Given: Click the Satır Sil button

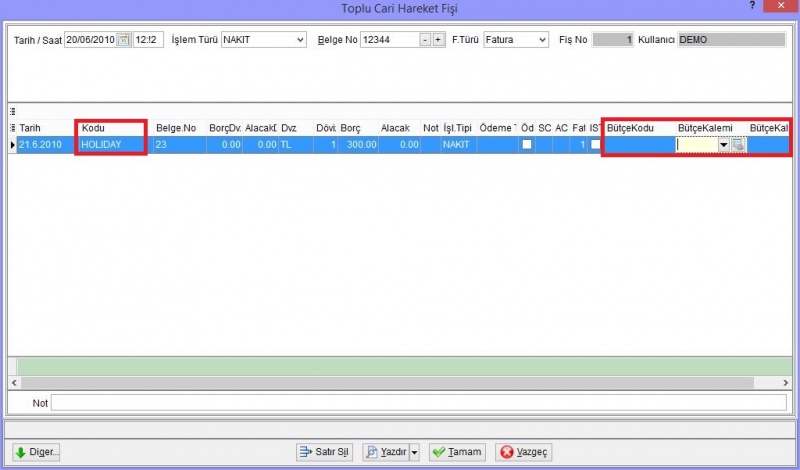Looking at the screenshot, I should click(324, 452).
